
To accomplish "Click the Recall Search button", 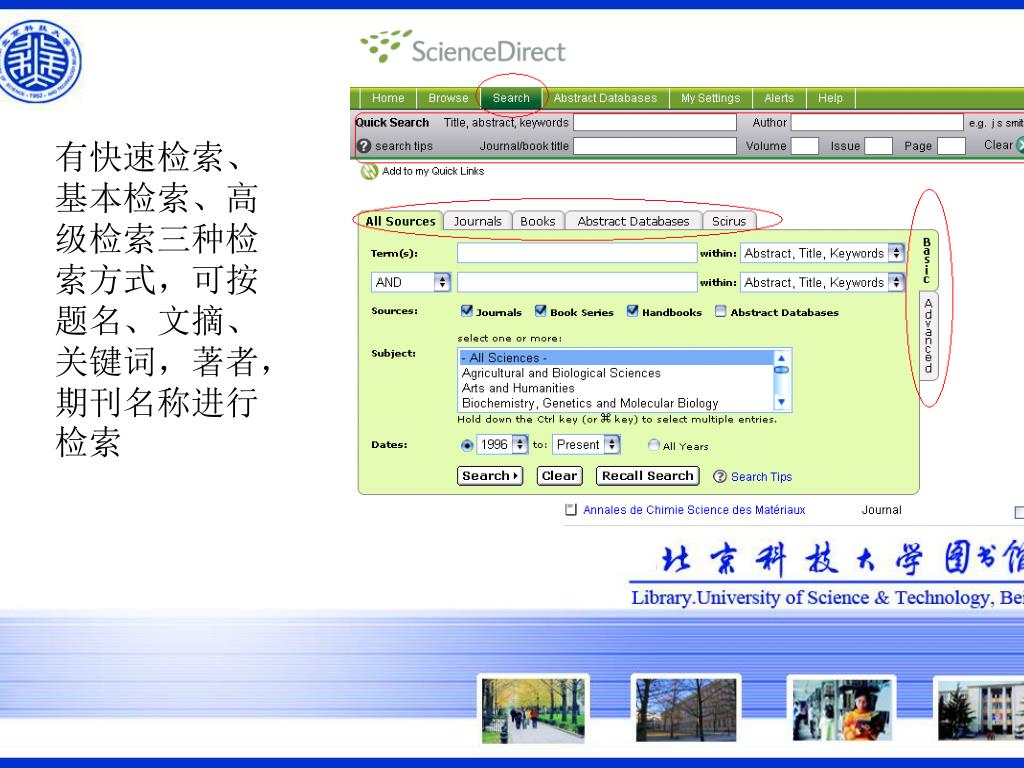I will pyautogui.click(x=647, y=475).
